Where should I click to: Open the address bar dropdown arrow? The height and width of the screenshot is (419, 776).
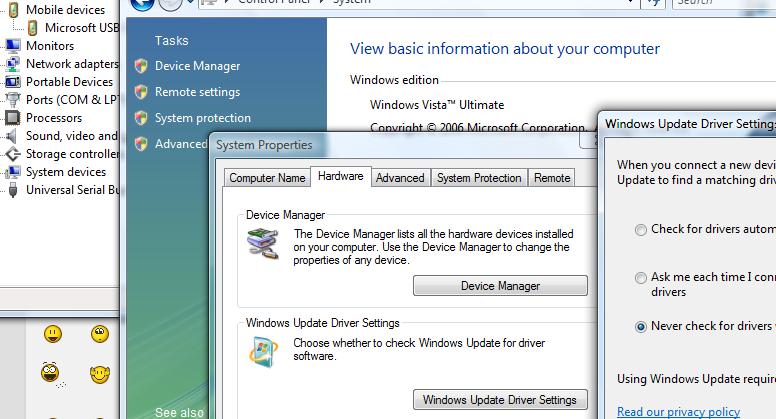[630, 2]
